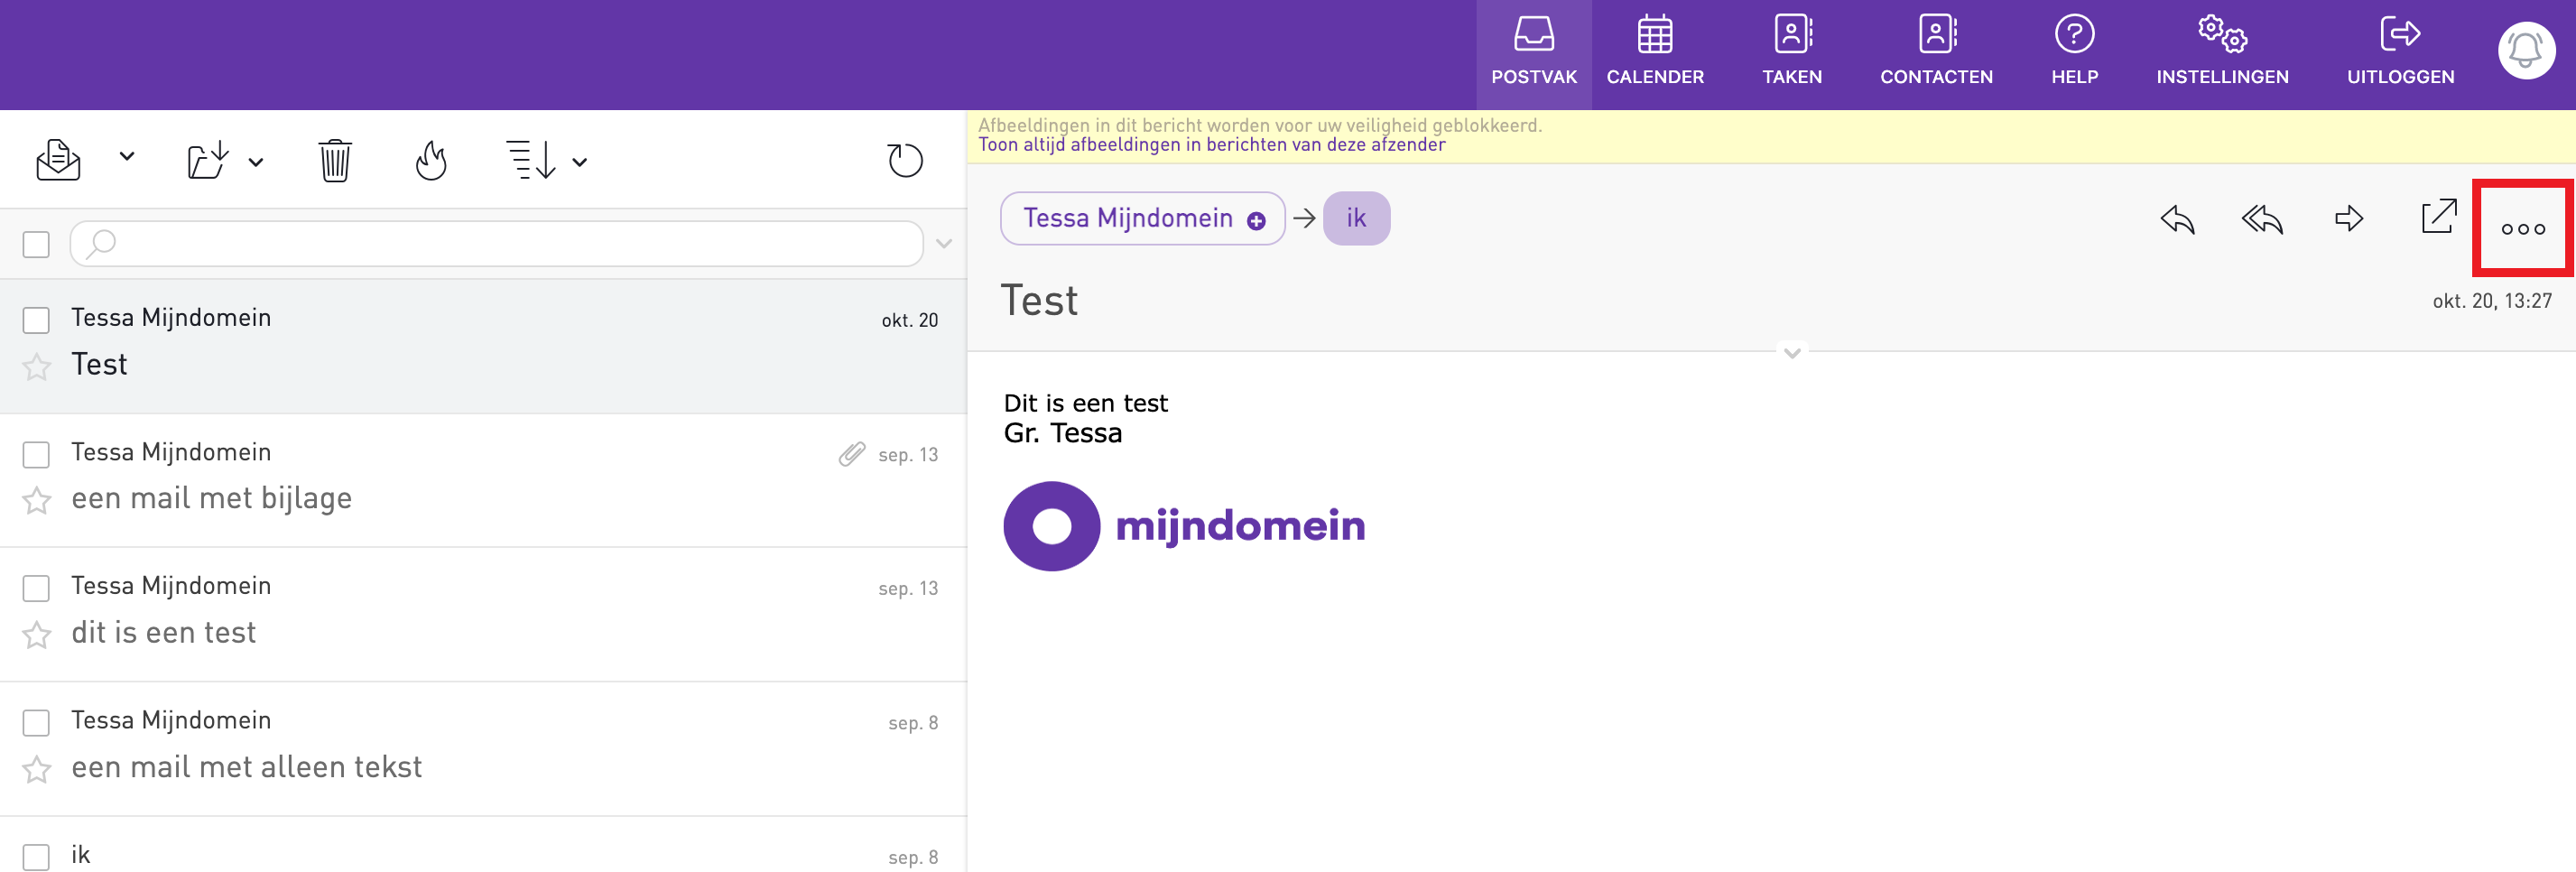The height and width of the screenshot is (872, 2576).
Task: Open the 'een mail met bijlage' message
Action: (483, 480)
